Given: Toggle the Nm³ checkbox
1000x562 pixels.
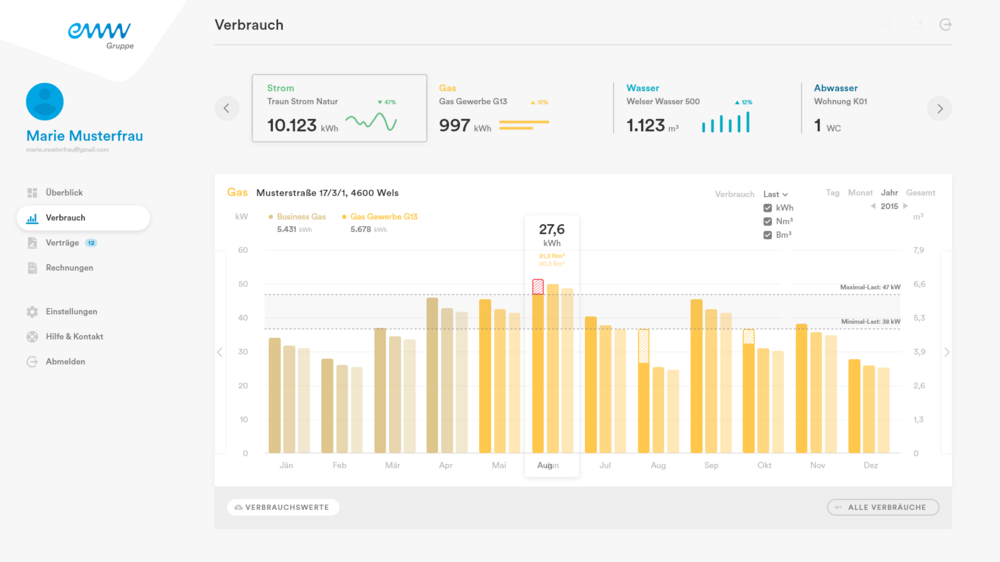Looking at the screenshot, I should [x=768, y=221].
